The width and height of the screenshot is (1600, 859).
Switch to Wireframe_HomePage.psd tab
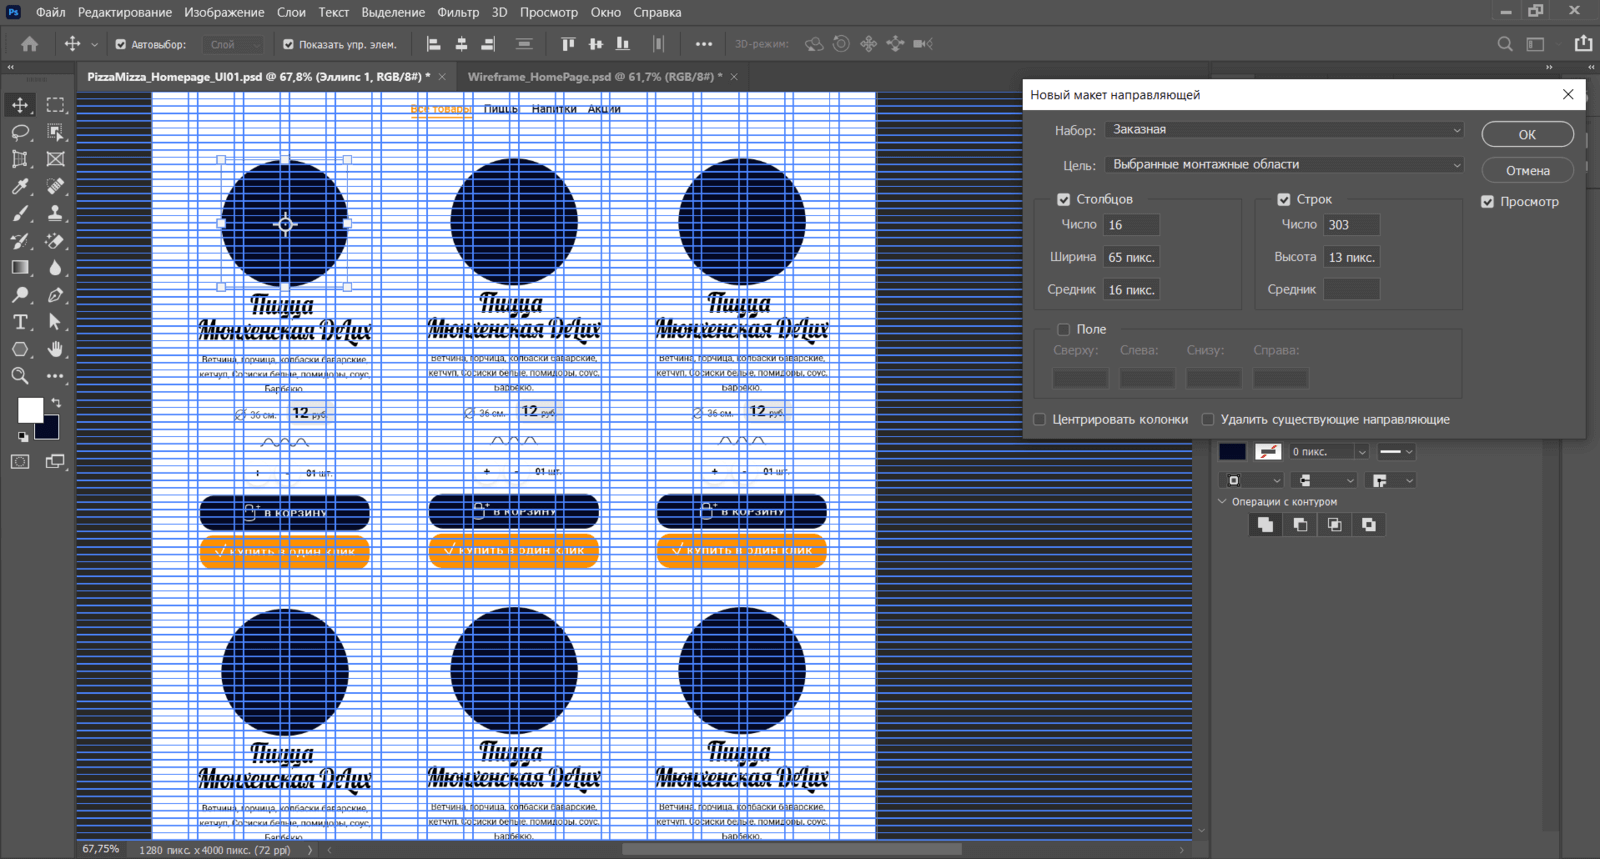[x=594, y=77]
